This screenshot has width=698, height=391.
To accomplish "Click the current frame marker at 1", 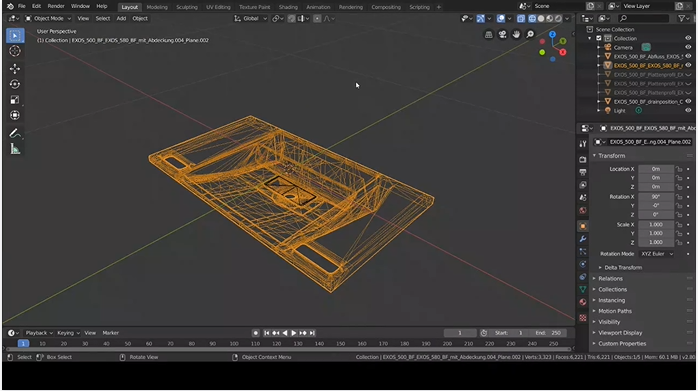I will tap(23, 344).
